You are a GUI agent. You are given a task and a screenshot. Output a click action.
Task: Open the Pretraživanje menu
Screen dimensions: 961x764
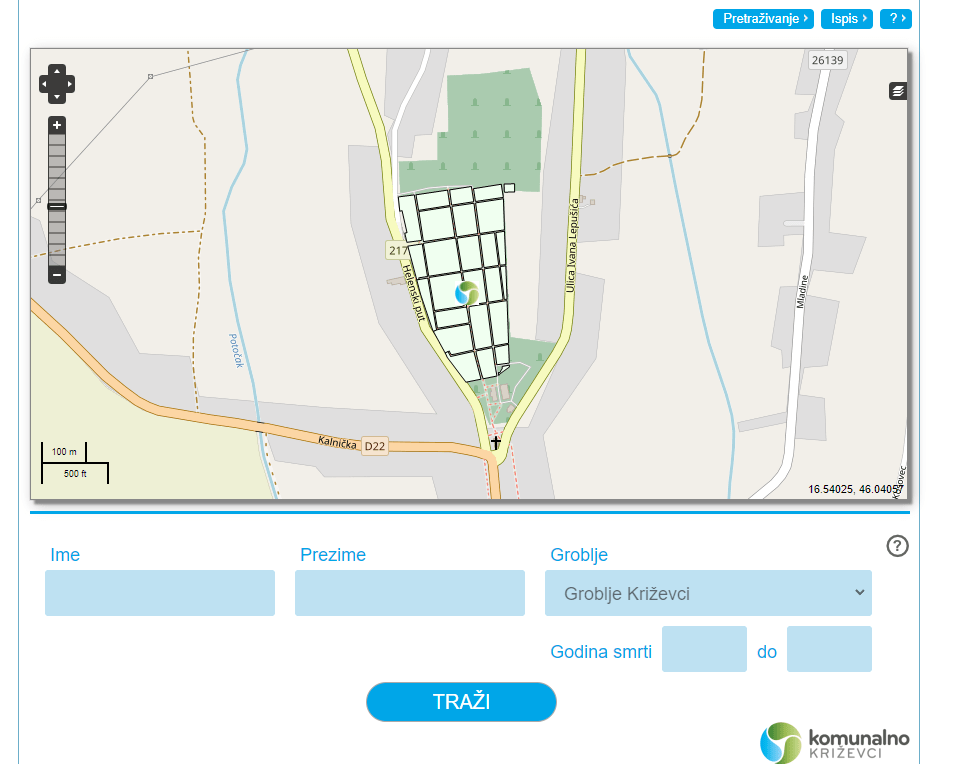(763, 19)
